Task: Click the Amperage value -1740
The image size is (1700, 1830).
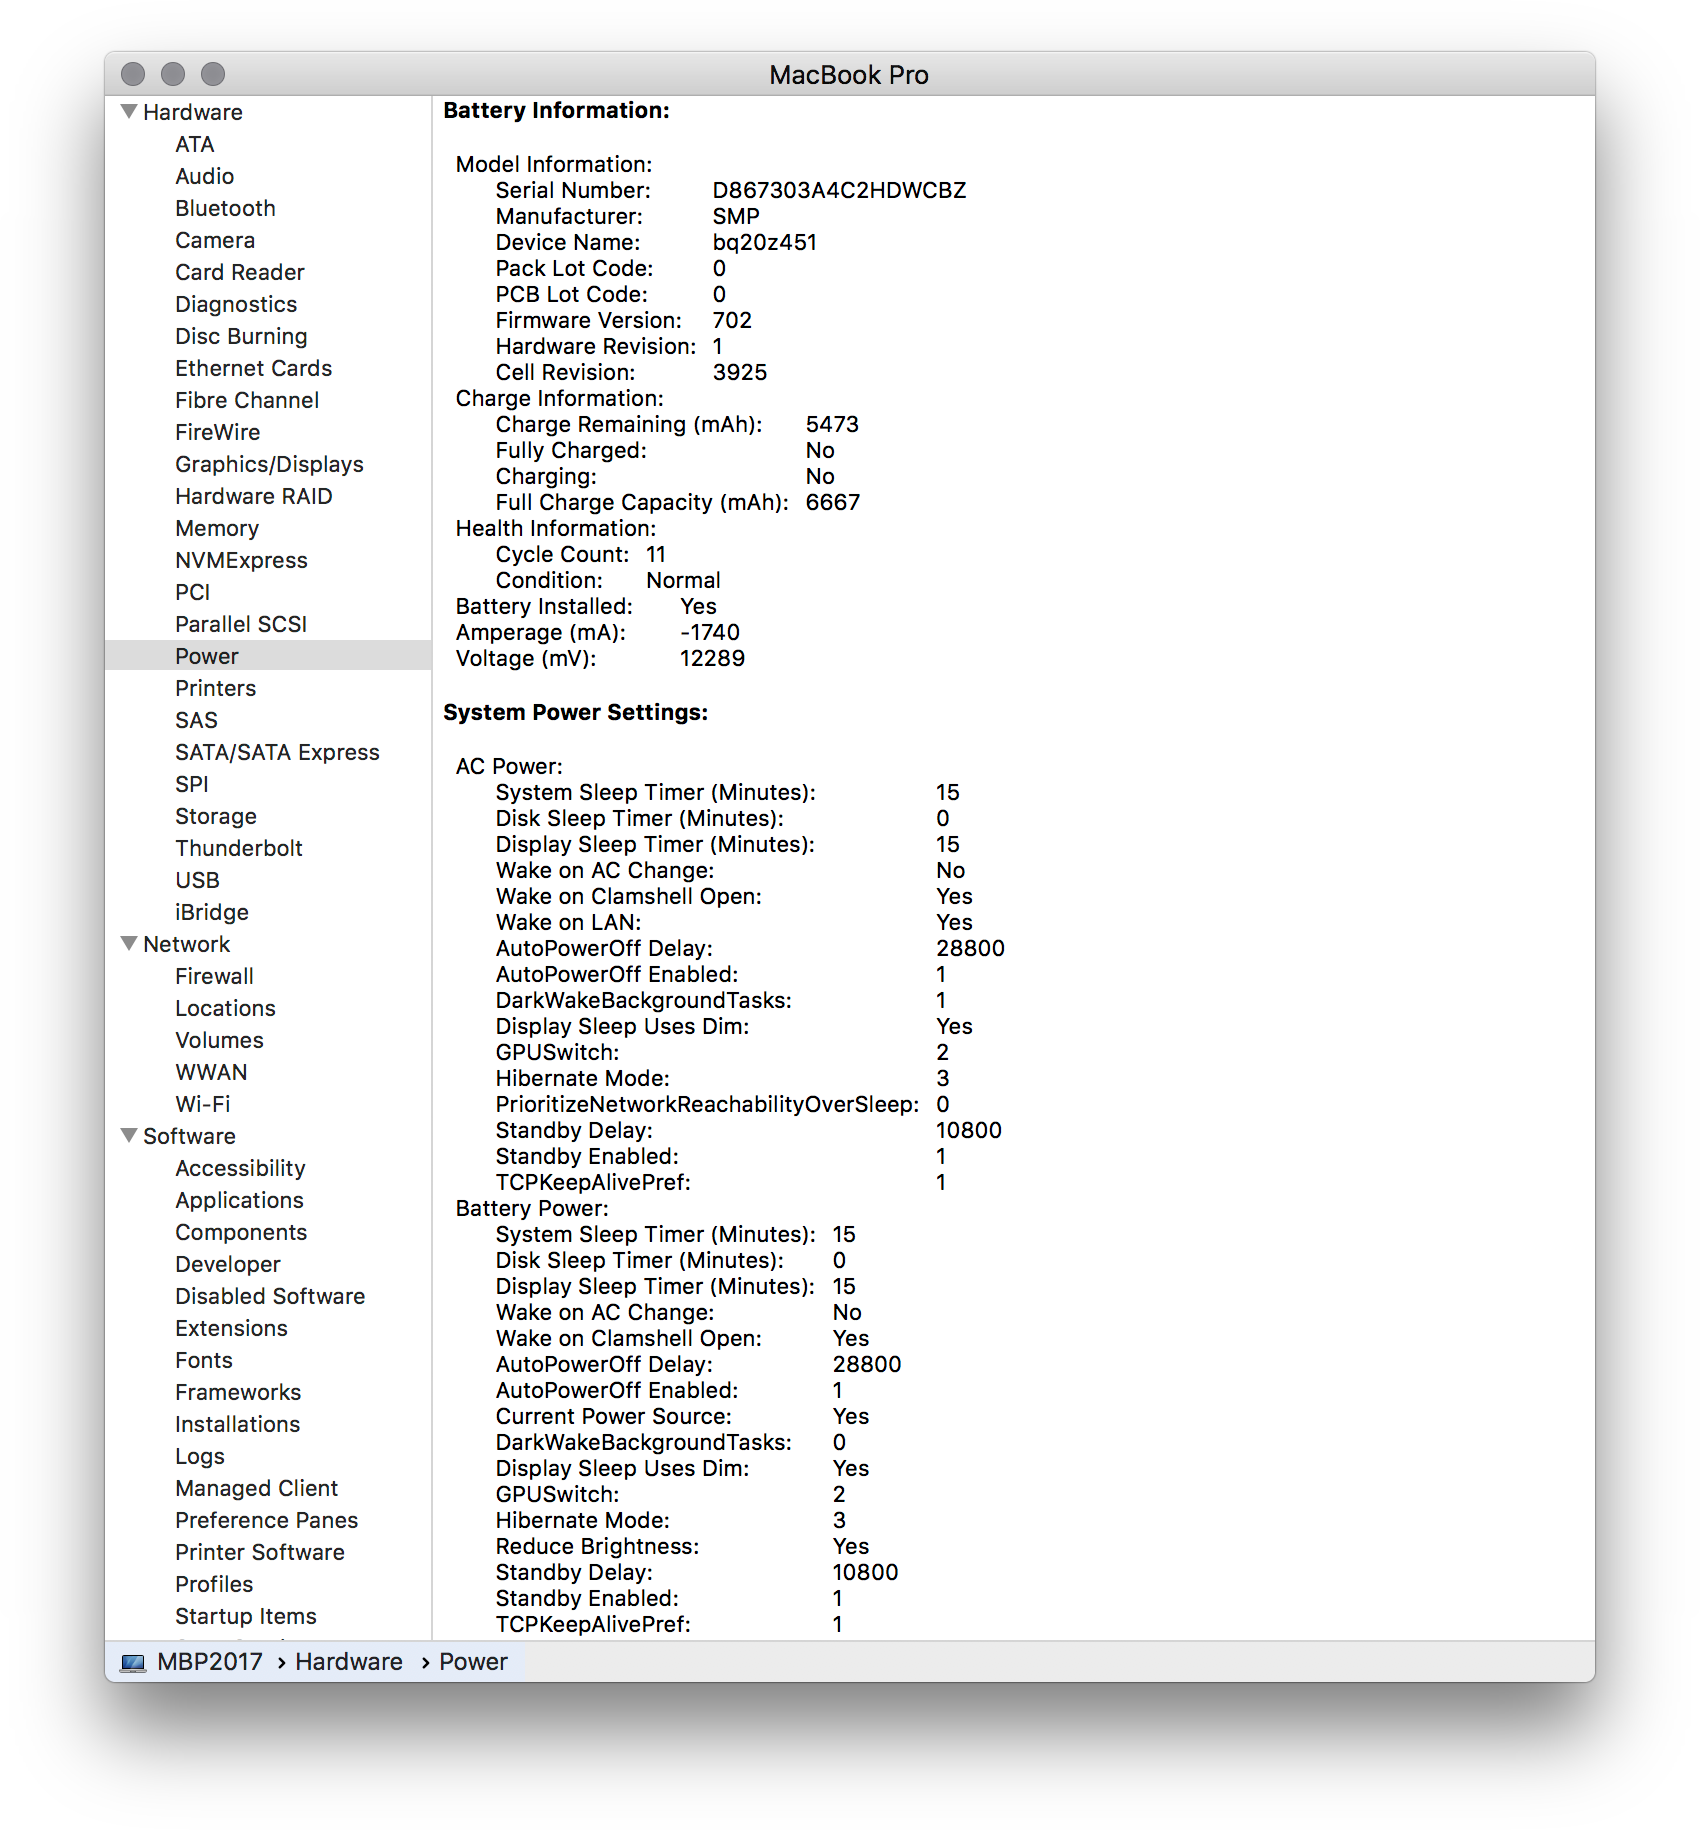Action: click(710, 632)
